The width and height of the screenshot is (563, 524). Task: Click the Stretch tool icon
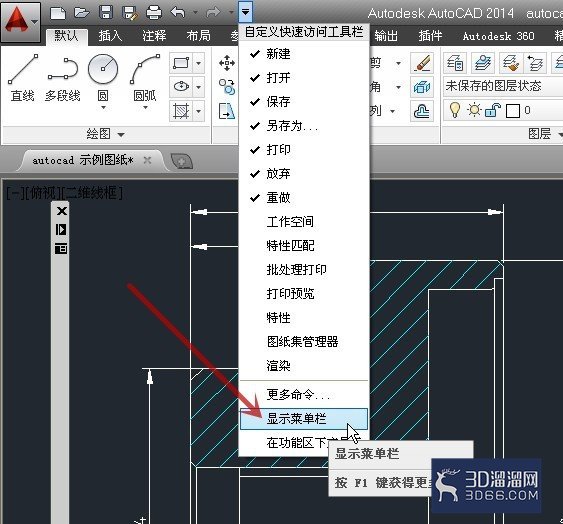click(x=227, y=111)
